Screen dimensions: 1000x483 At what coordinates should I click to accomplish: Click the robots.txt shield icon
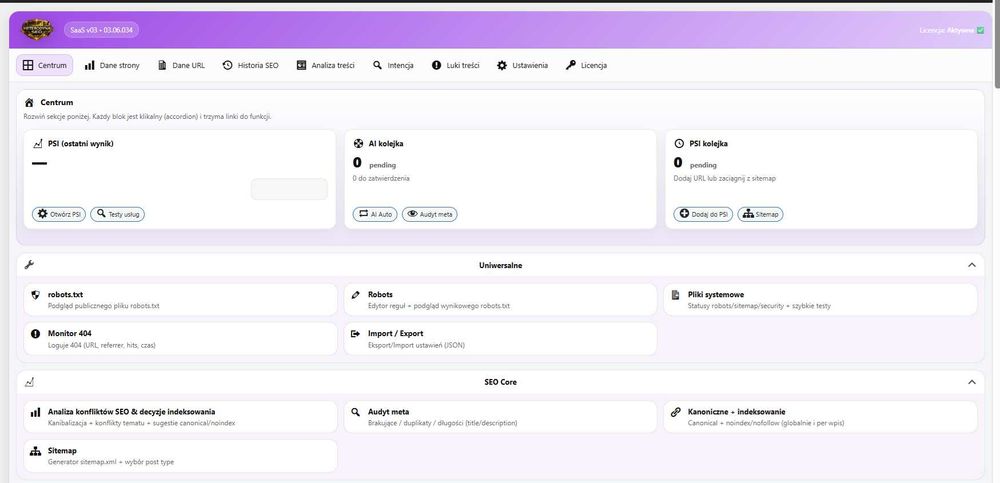tap(36, 295)
